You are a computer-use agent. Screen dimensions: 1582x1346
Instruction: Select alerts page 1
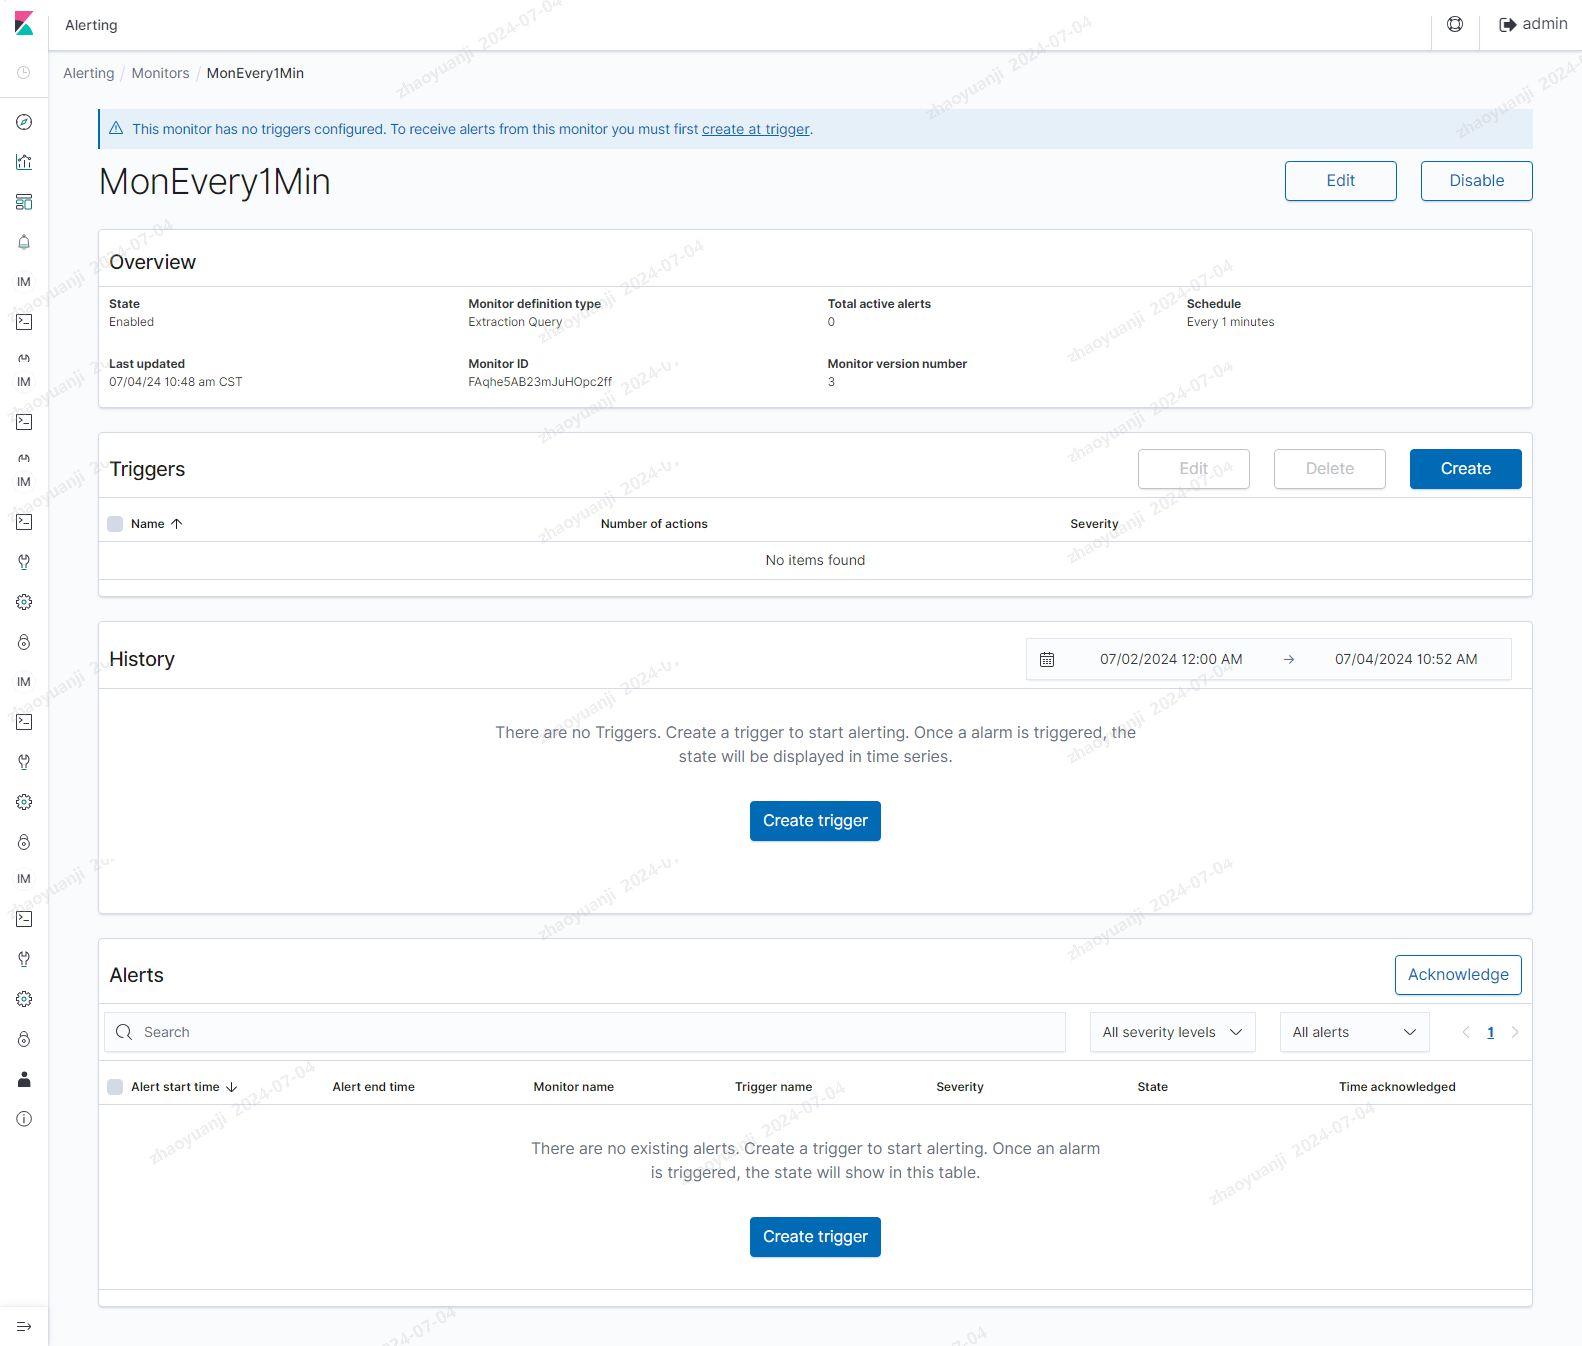click(1490, 1032)
